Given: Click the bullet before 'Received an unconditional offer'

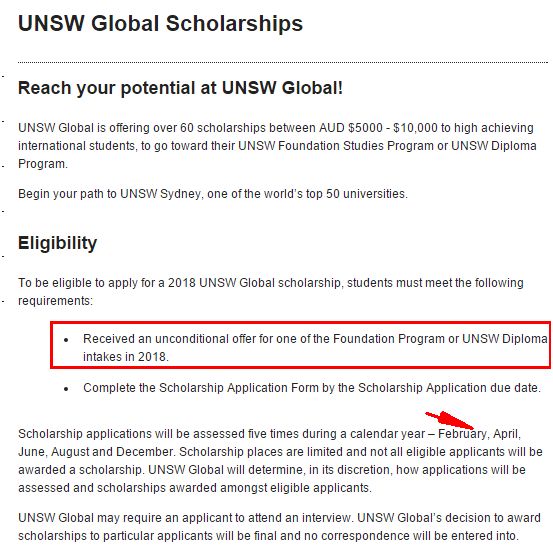Looking at the screenshot, I should coord(66,340).
